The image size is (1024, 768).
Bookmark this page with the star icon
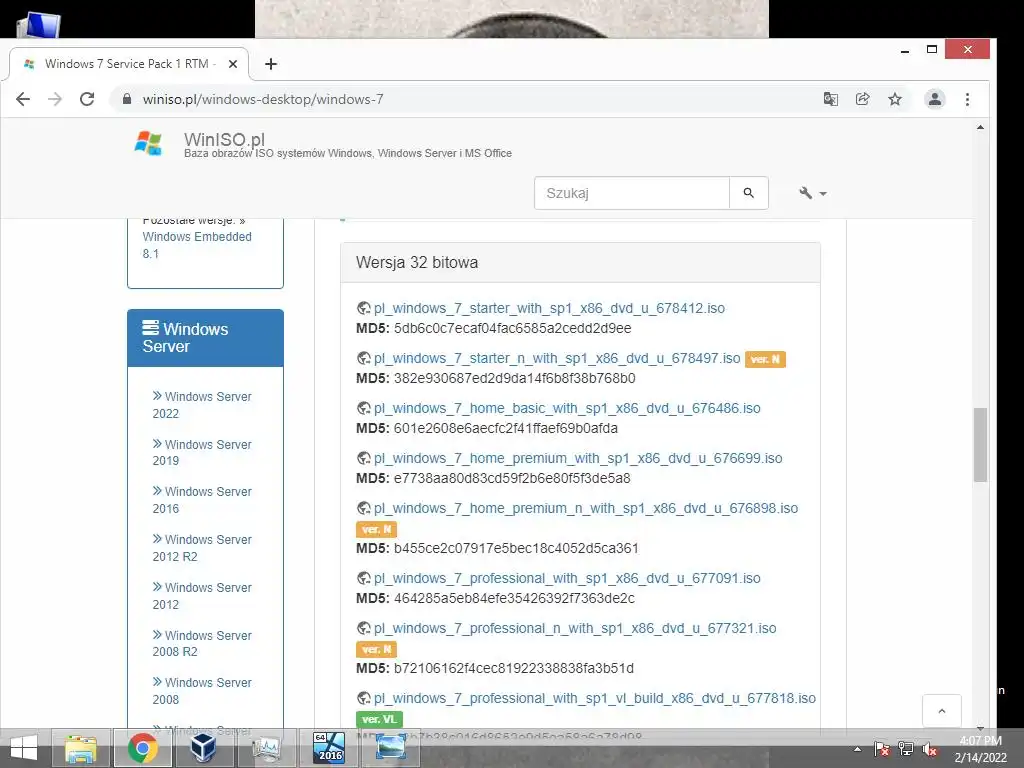coord(895,99)
